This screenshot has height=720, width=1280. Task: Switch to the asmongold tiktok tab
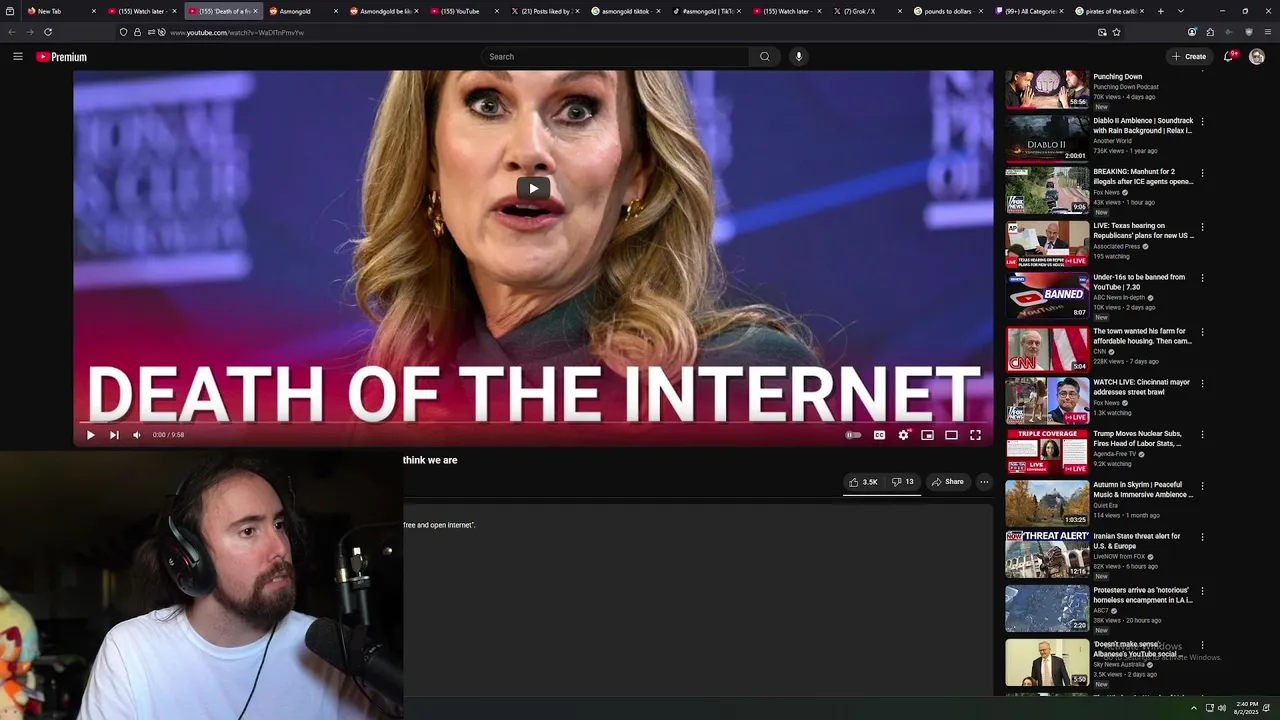coord(625,11)
